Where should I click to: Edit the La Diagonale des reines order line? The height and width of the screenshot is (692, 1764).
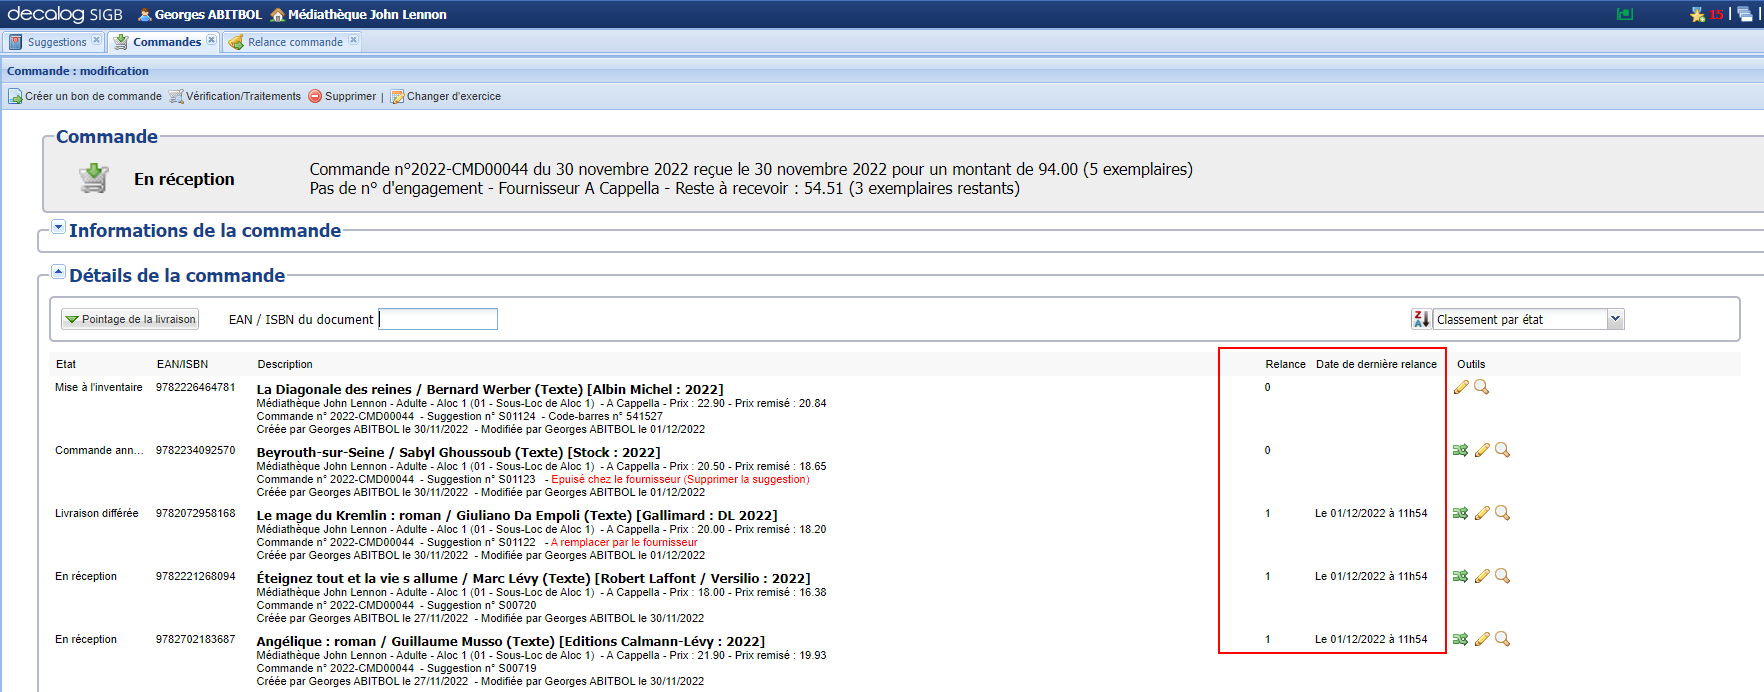(1461, 387)
